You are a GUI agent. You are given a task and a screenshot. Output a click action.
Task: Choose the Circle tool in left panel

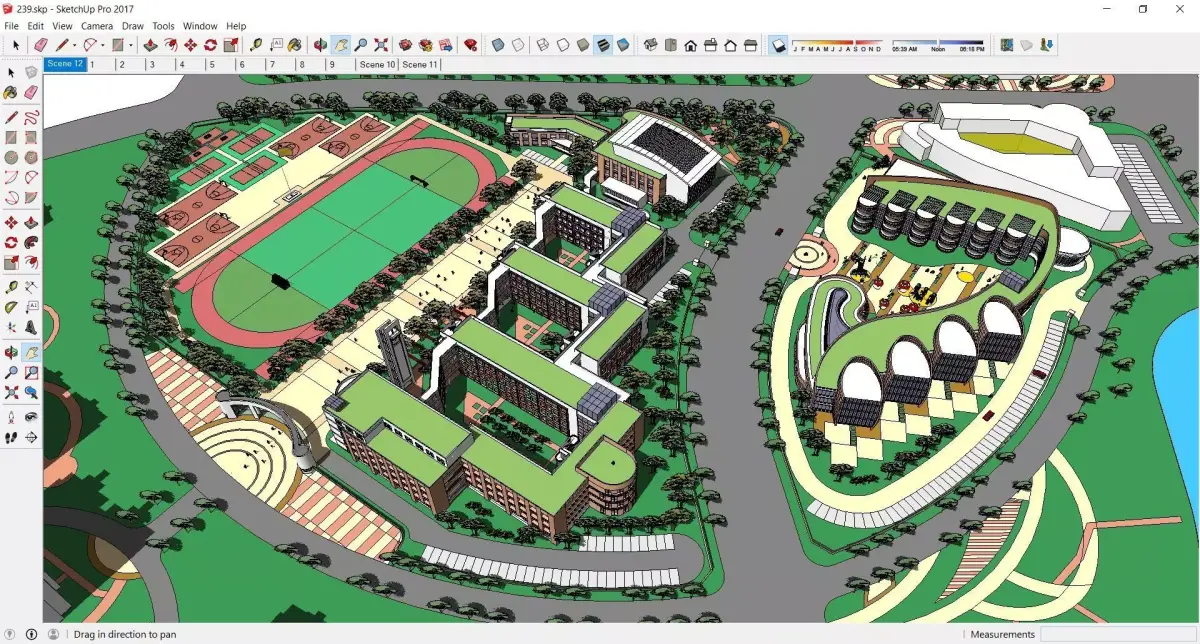coord(11,157)
